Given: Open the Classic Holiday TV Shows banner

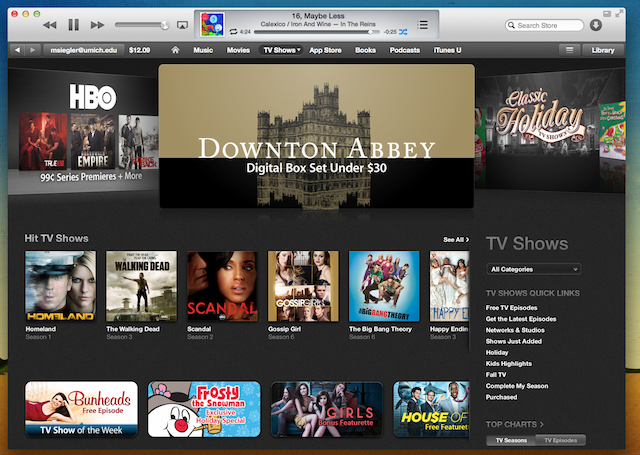Looking at the screenshot, I should [550, 131].
